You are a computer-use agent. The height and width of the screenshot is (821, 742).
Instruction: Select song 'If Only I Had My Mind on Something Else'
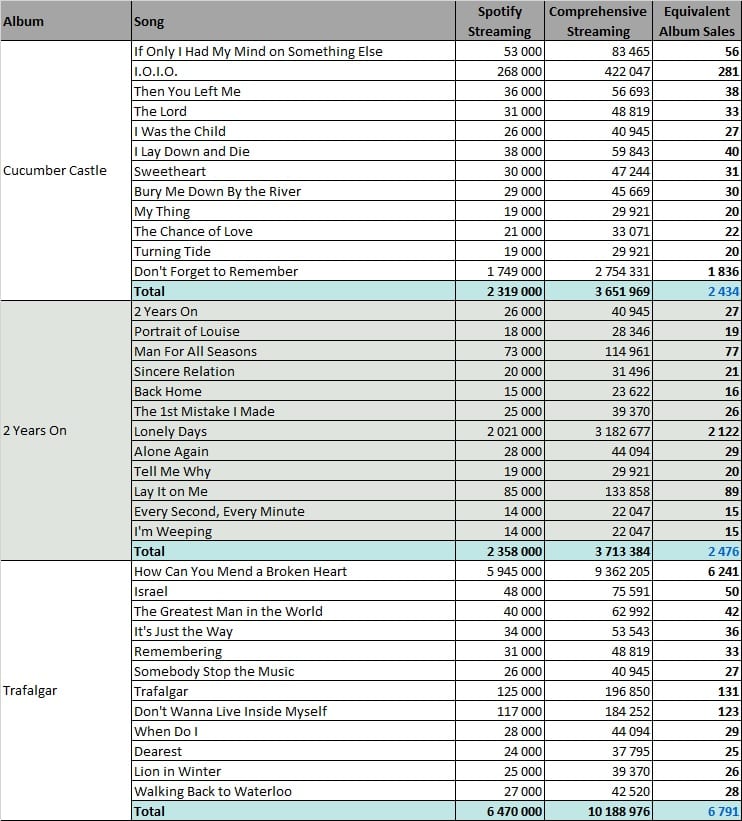293,51
